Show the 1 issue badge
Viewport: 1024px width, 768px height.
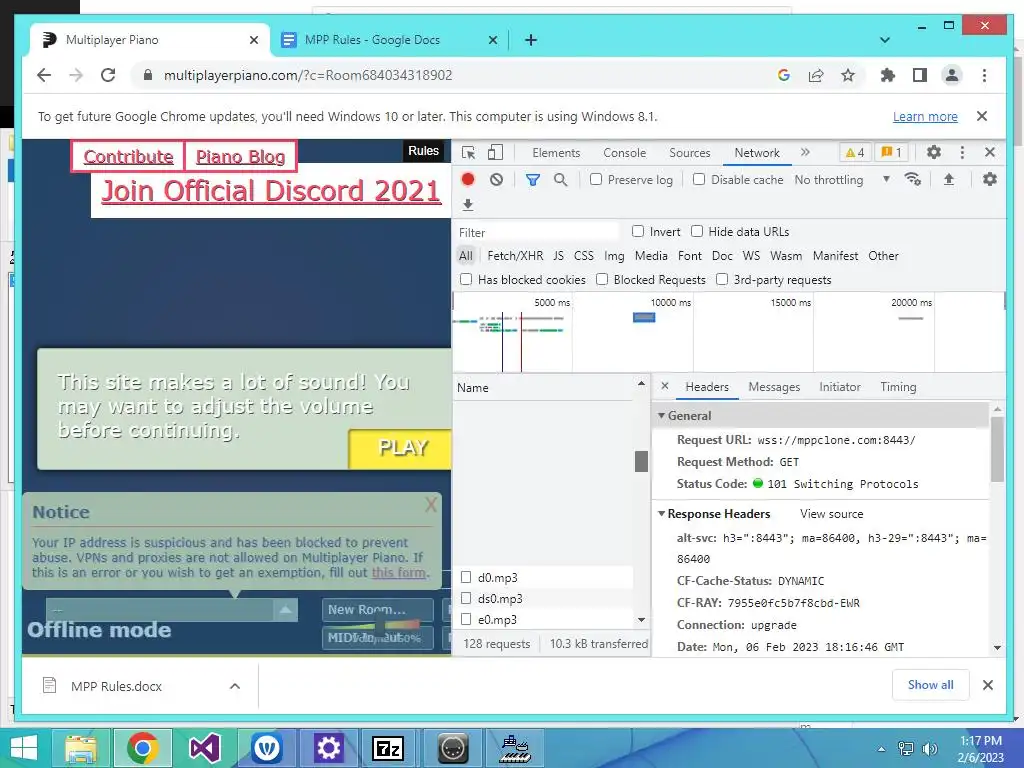(x=891, y=153)
